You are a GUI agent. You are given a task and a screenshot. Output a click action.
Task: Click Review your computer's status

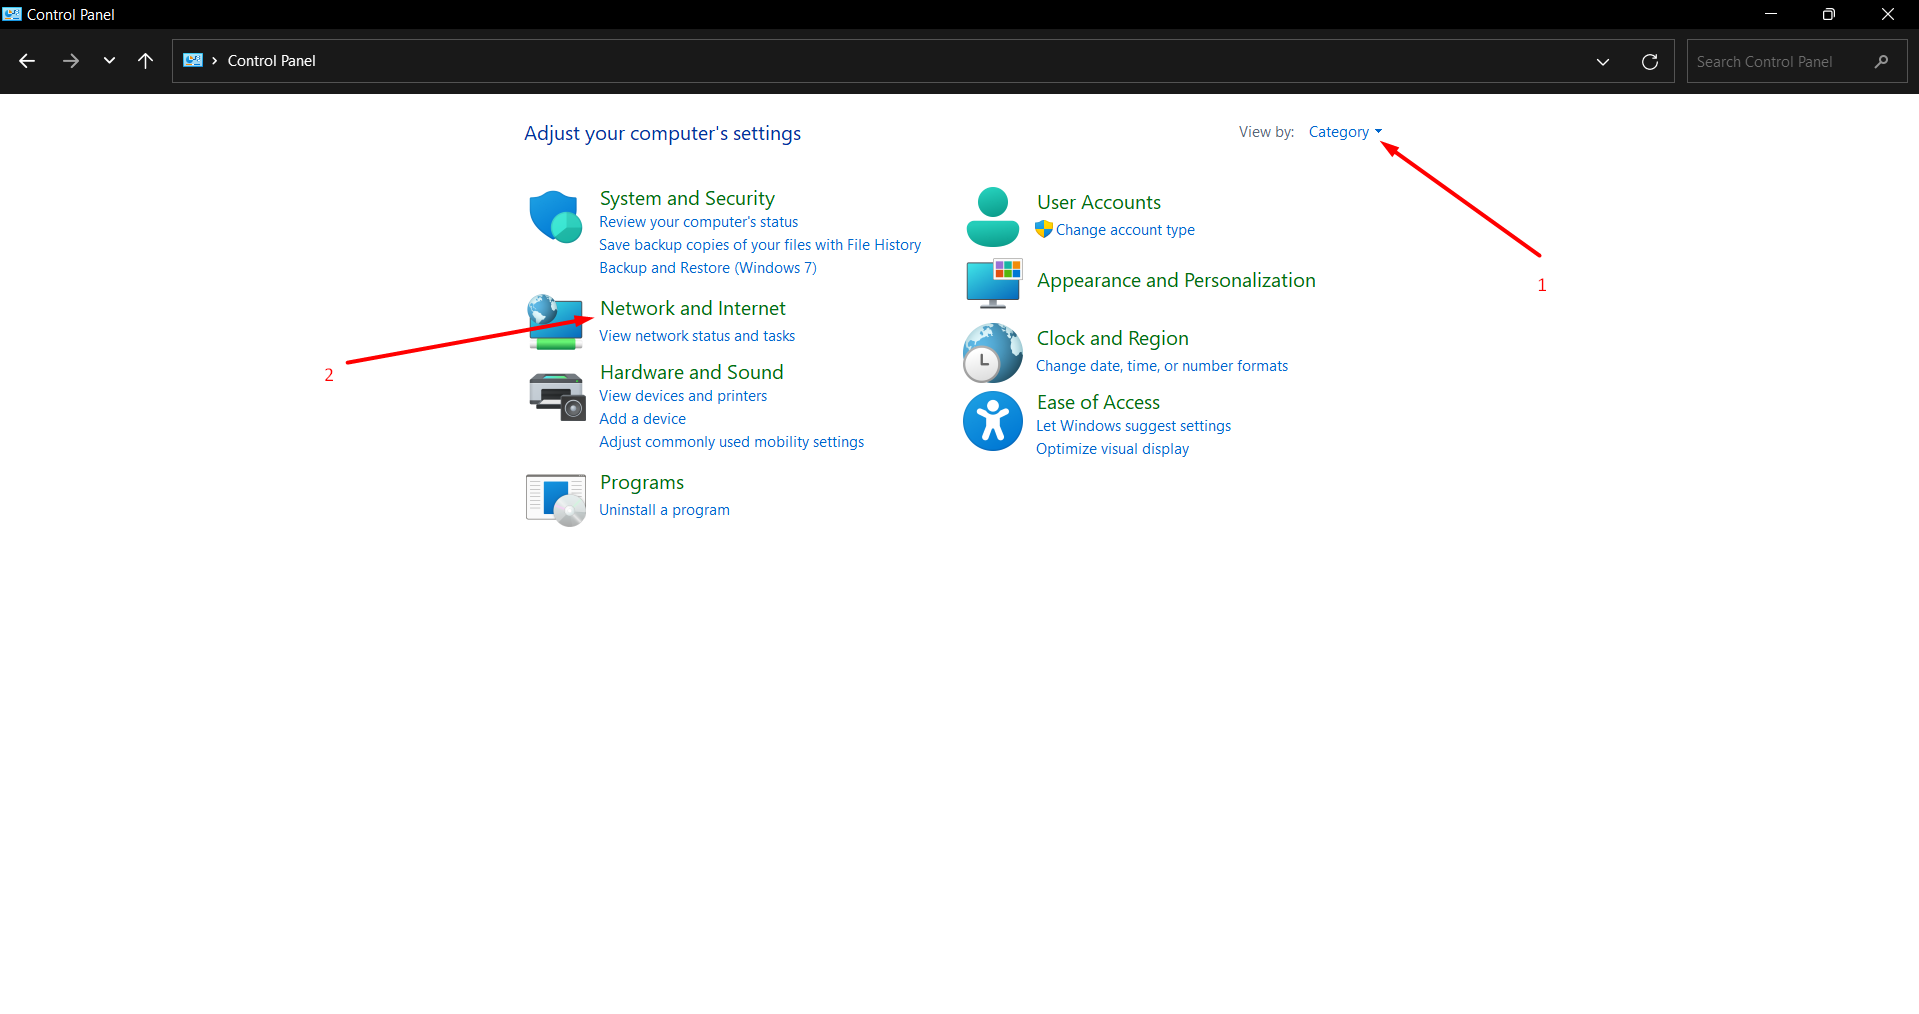coord(699,222)
